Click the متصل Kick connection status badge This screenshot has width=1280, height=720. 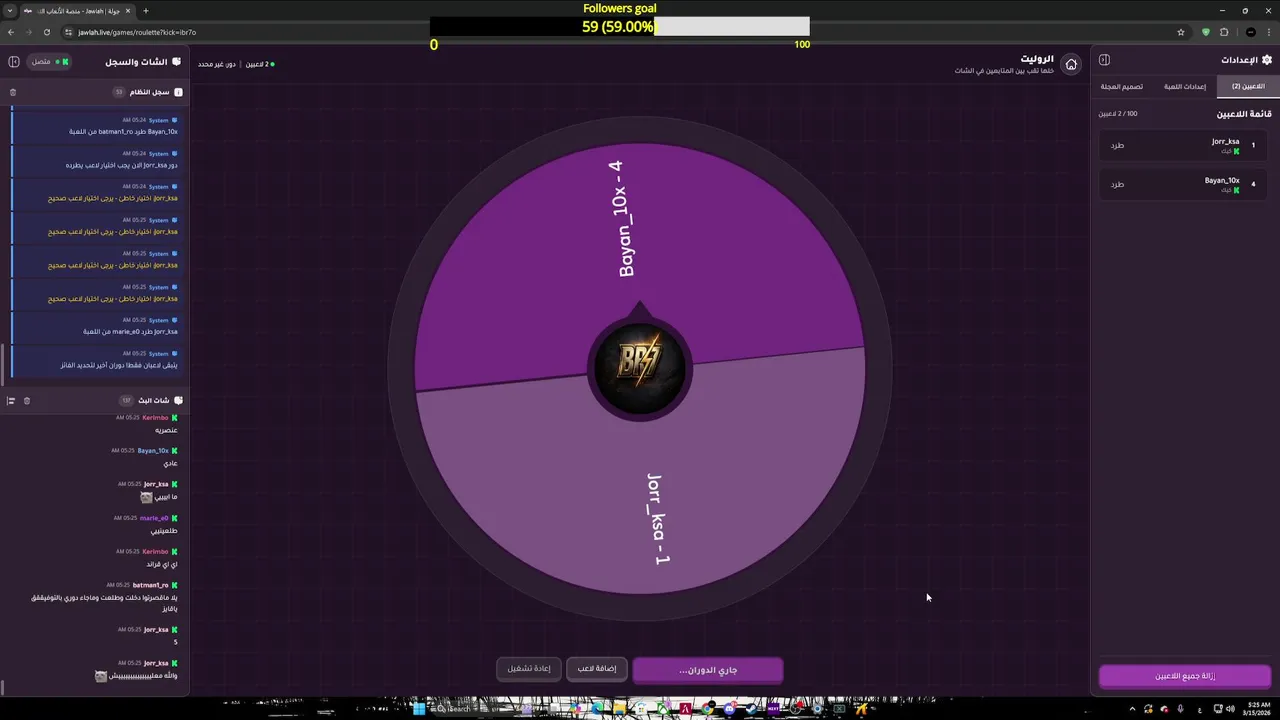coord(48,62)
